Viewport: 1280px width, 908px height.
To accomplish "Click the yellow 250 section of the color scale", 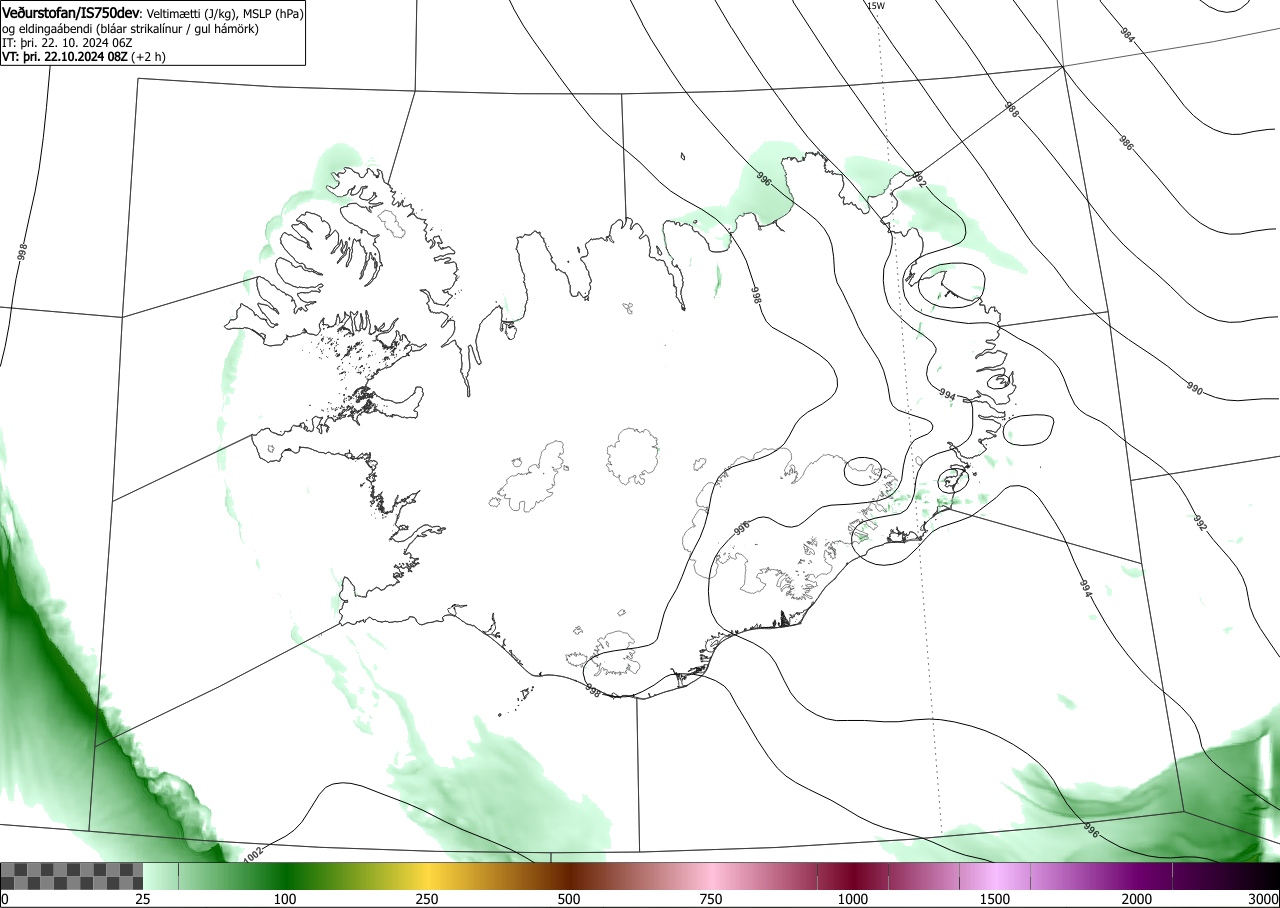I will pyautogui.click(x=427, y=876).
